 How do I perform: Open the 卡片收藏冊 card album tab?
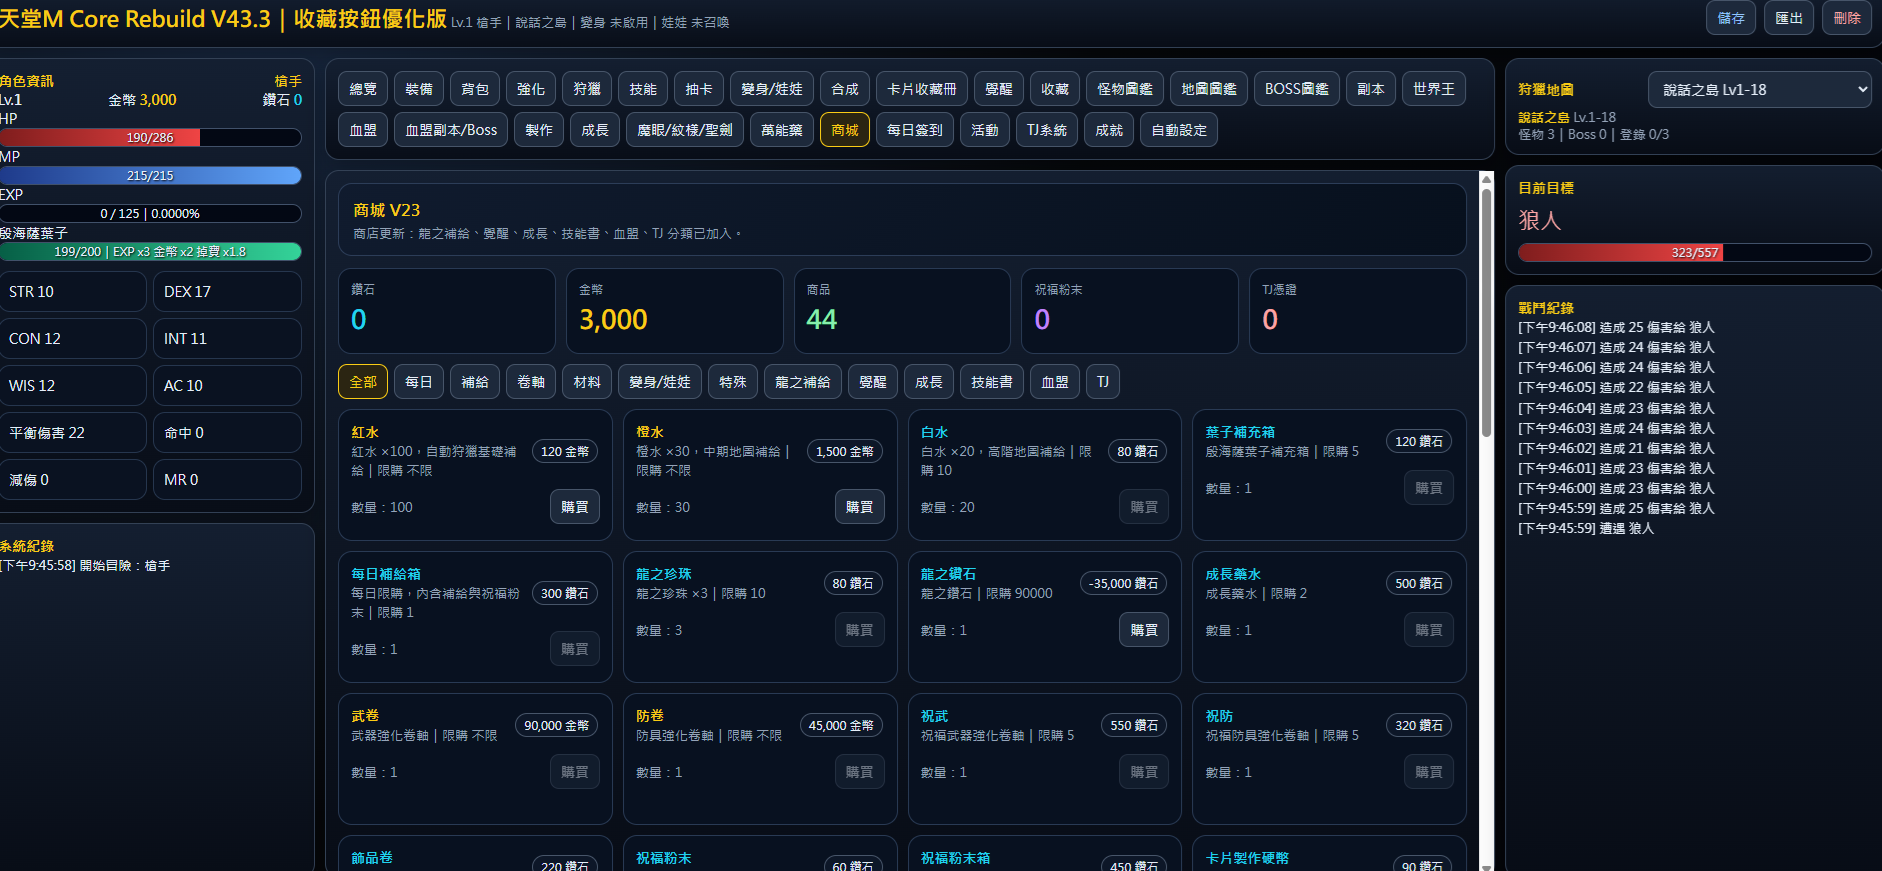coord(922,89)
